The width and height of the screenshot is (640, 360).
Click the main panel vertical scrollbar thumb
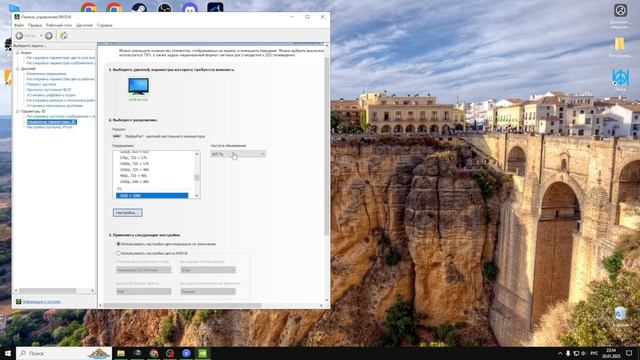tap(326, 146)
